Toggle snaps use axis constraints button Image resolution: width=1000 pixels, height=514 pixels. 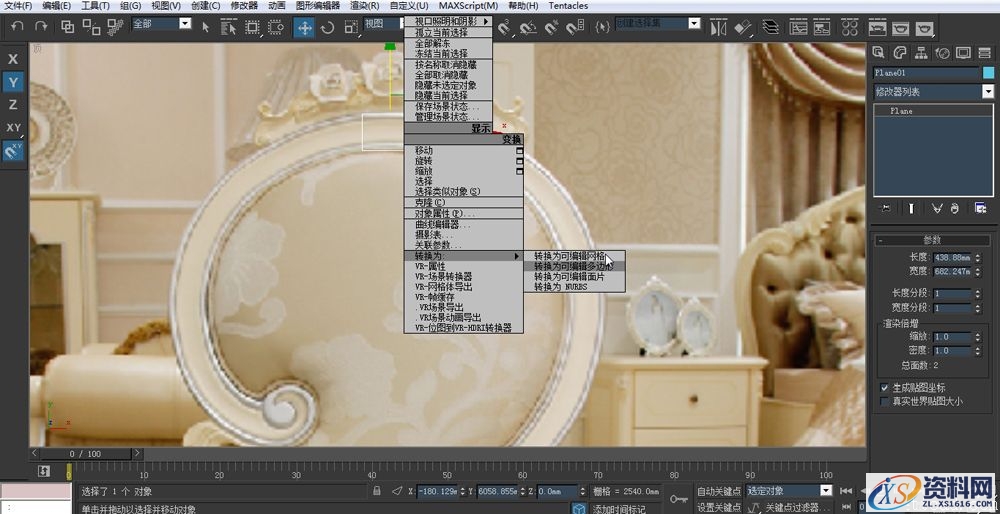(x=13, y=151)
